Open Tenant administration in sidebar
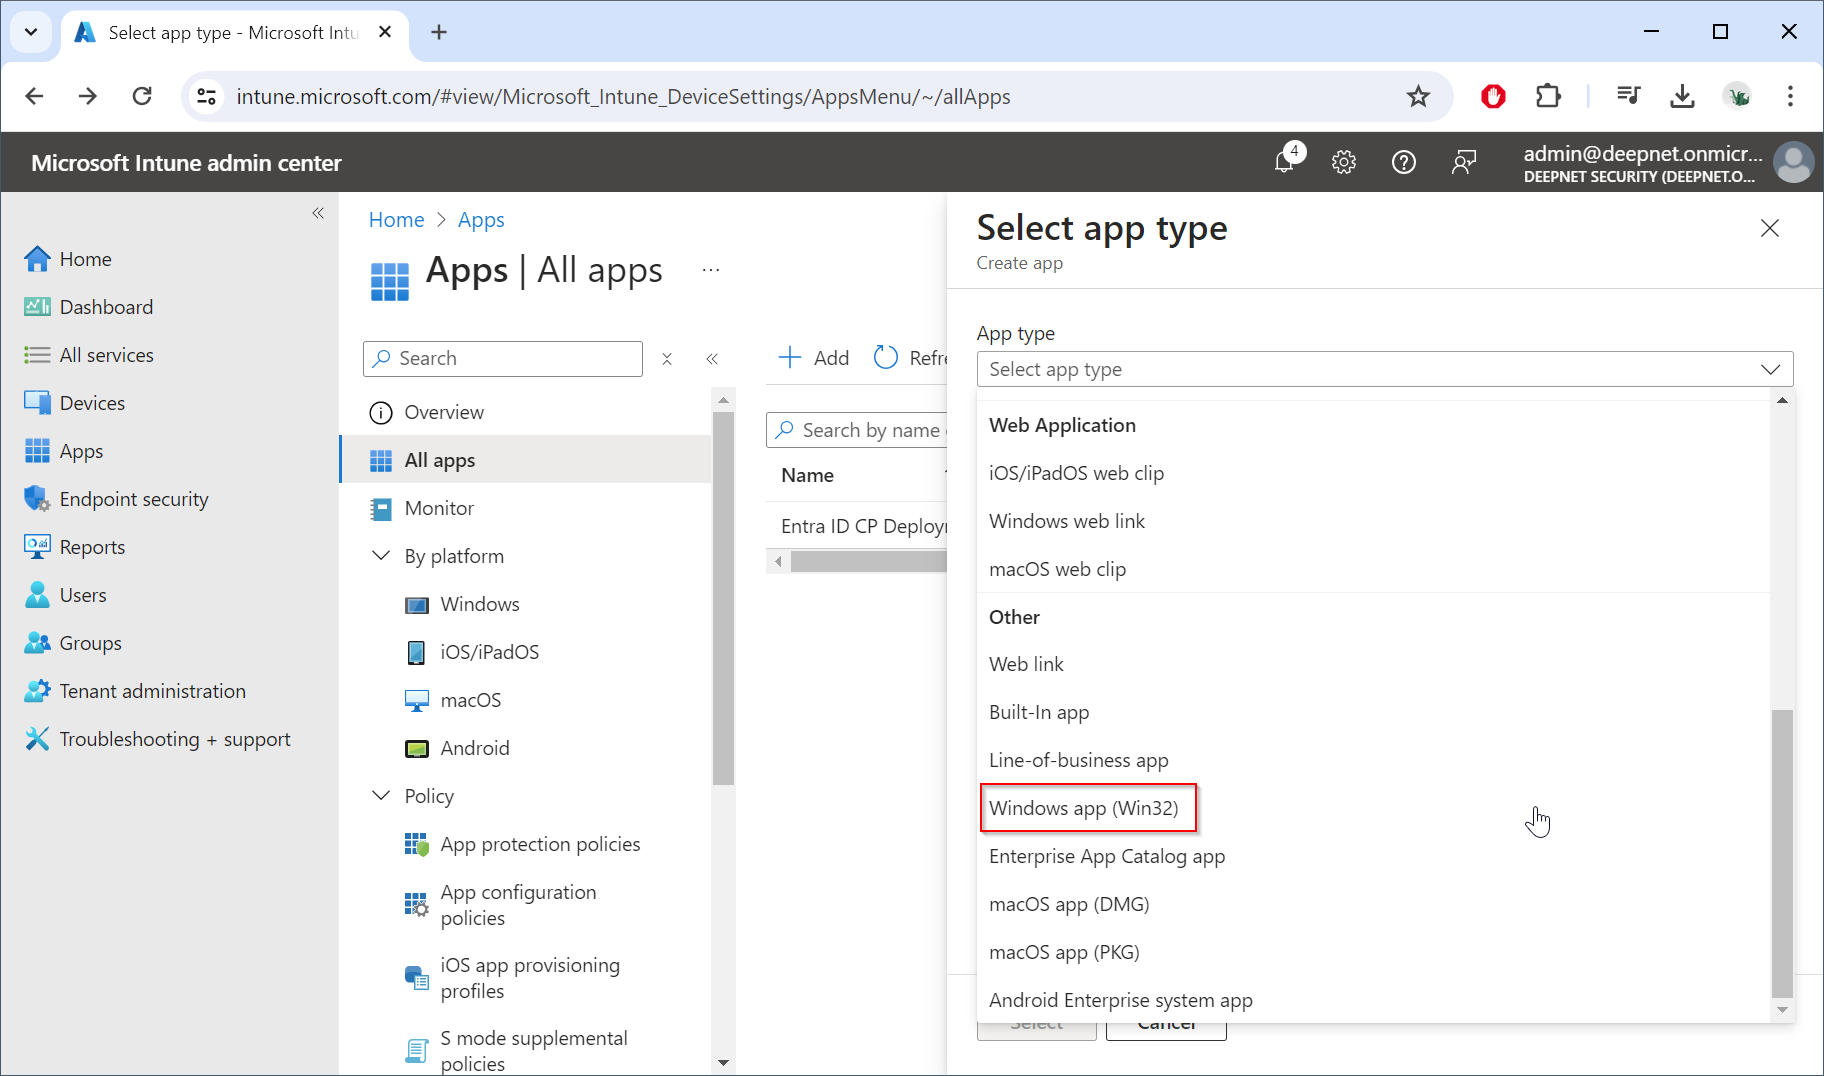The height and width of the screenshot is (1076, 1824). click(152, 691)
